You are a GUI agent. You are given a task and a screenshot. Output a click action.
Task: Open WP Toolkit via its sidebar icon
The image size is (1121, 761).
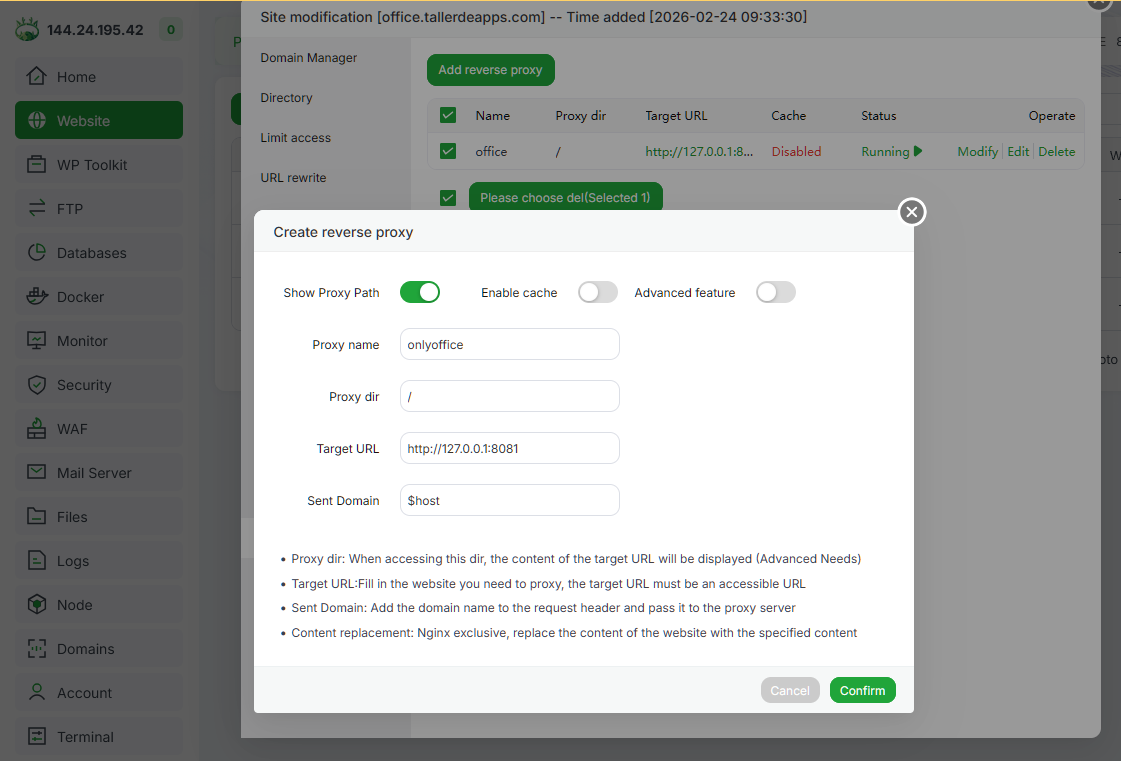[x=37, y=165]
